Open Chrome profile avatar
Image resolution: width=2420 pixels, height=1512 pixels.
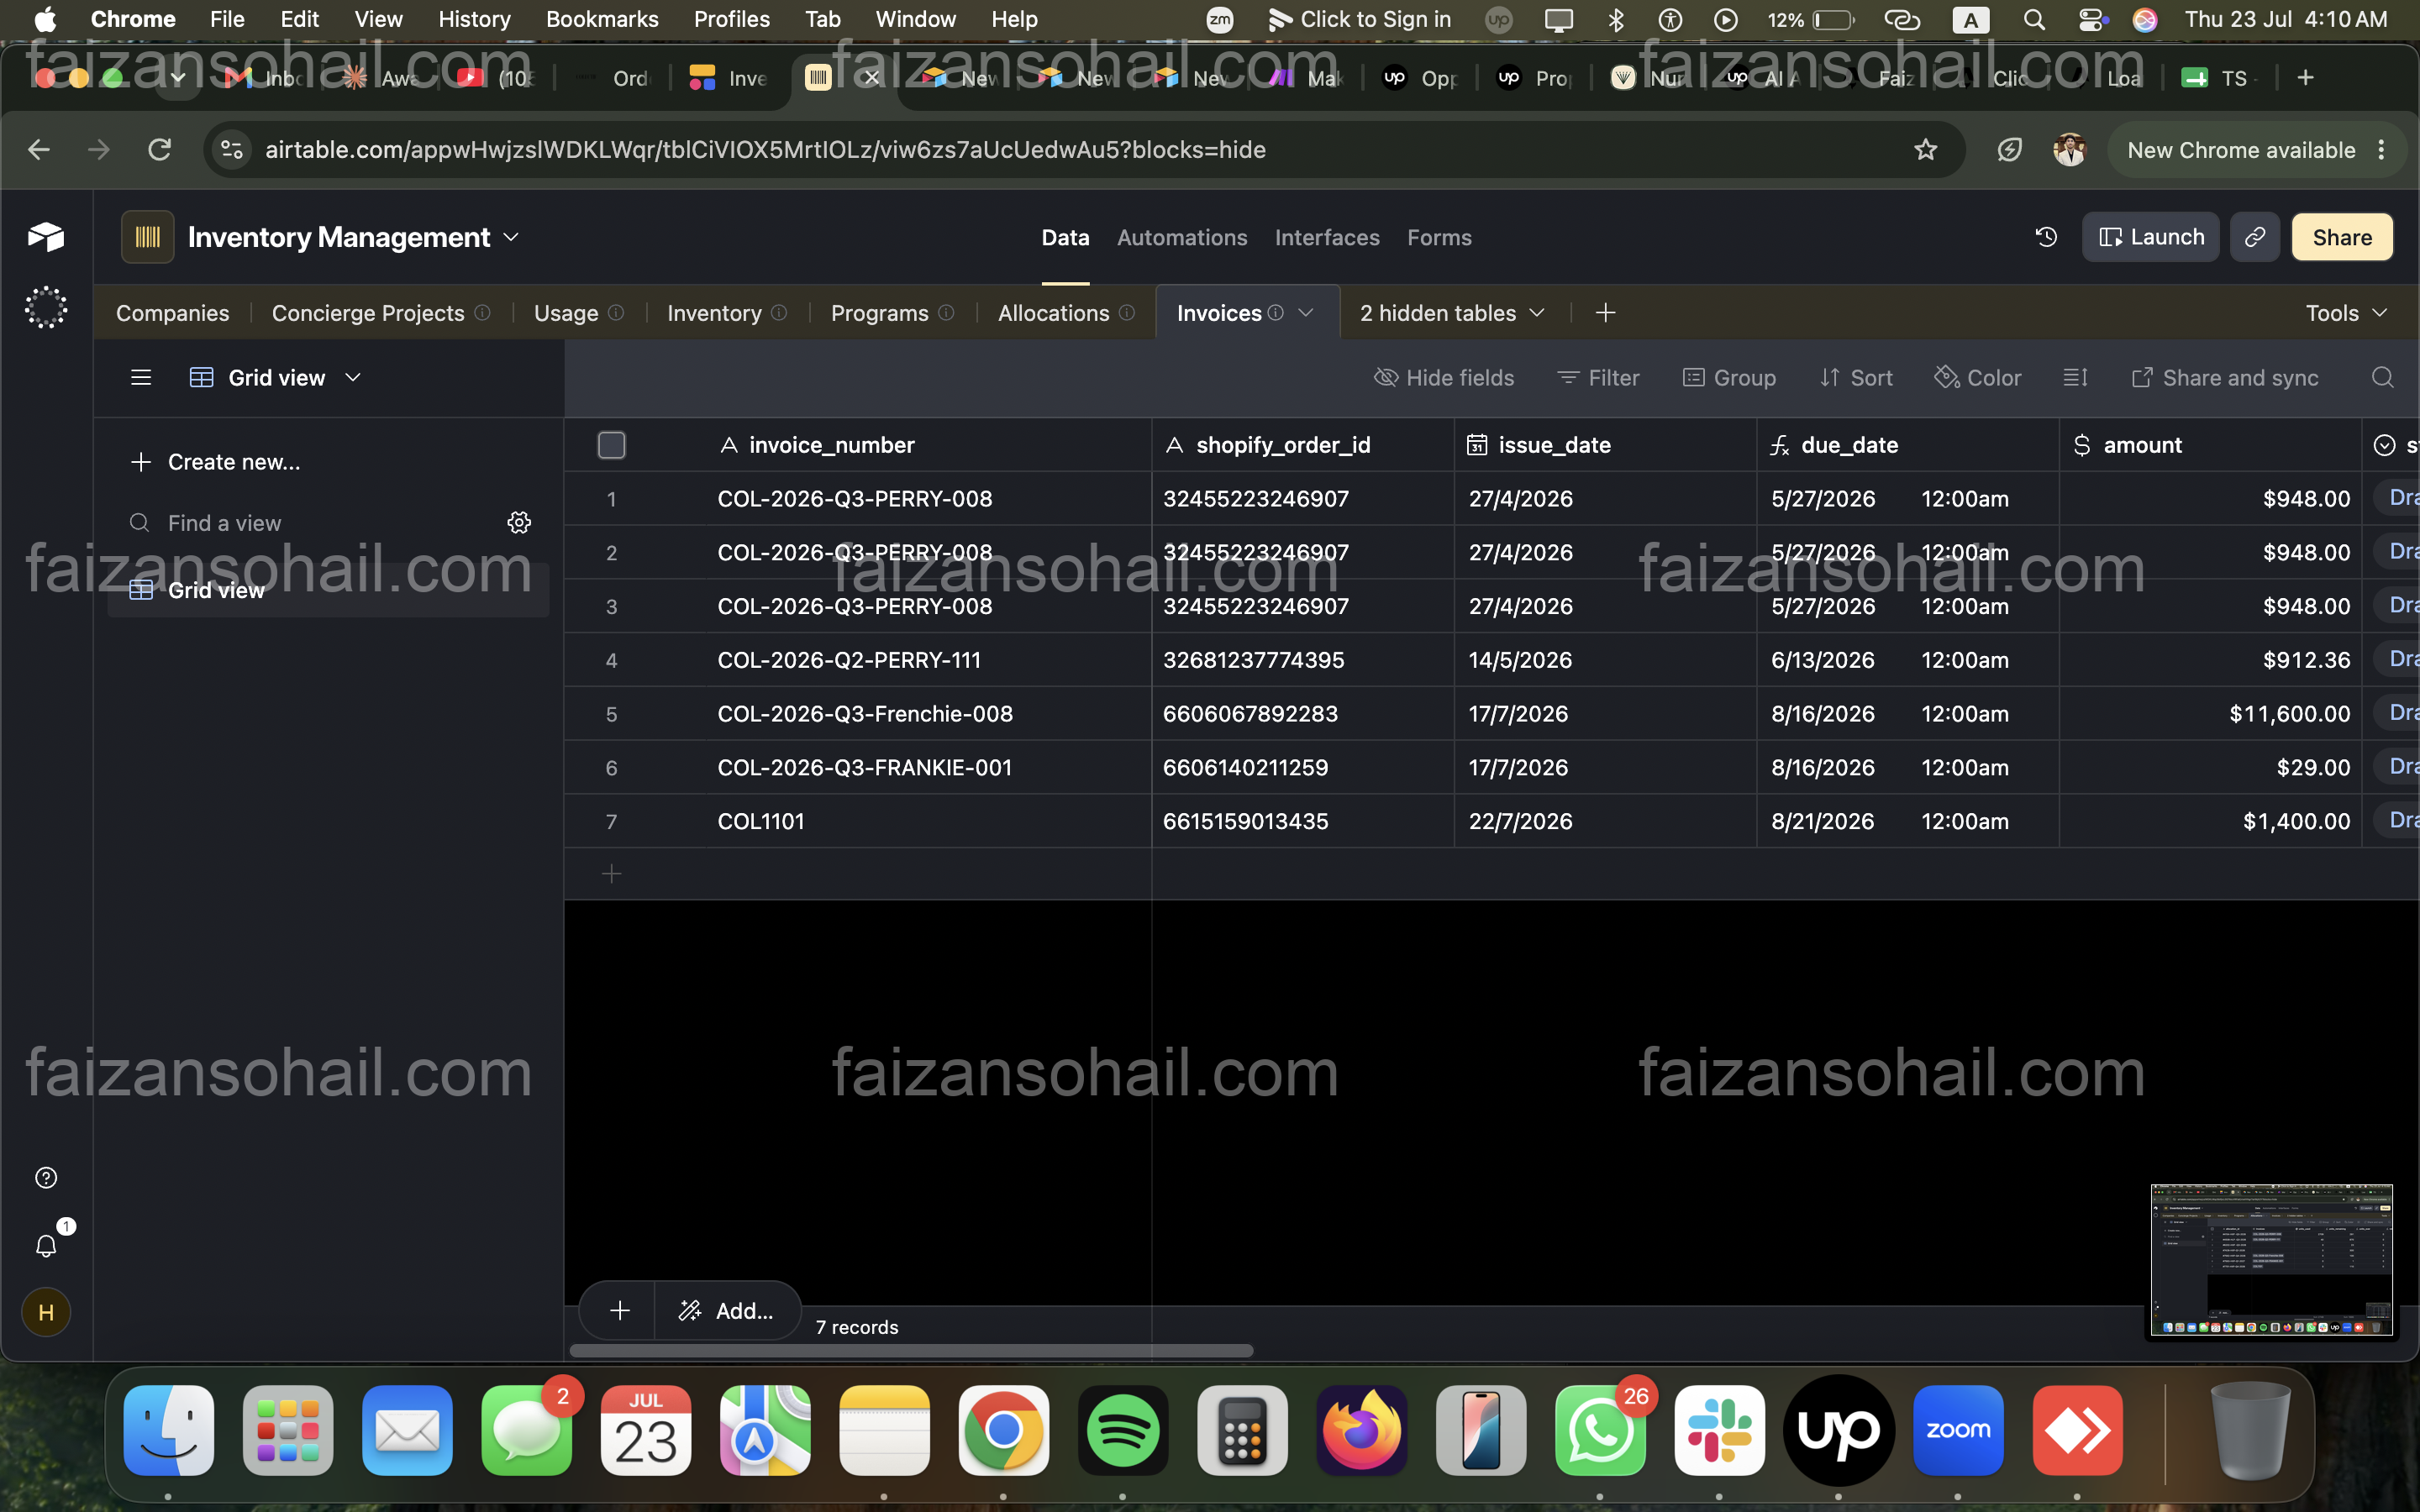coord(2069,150)
